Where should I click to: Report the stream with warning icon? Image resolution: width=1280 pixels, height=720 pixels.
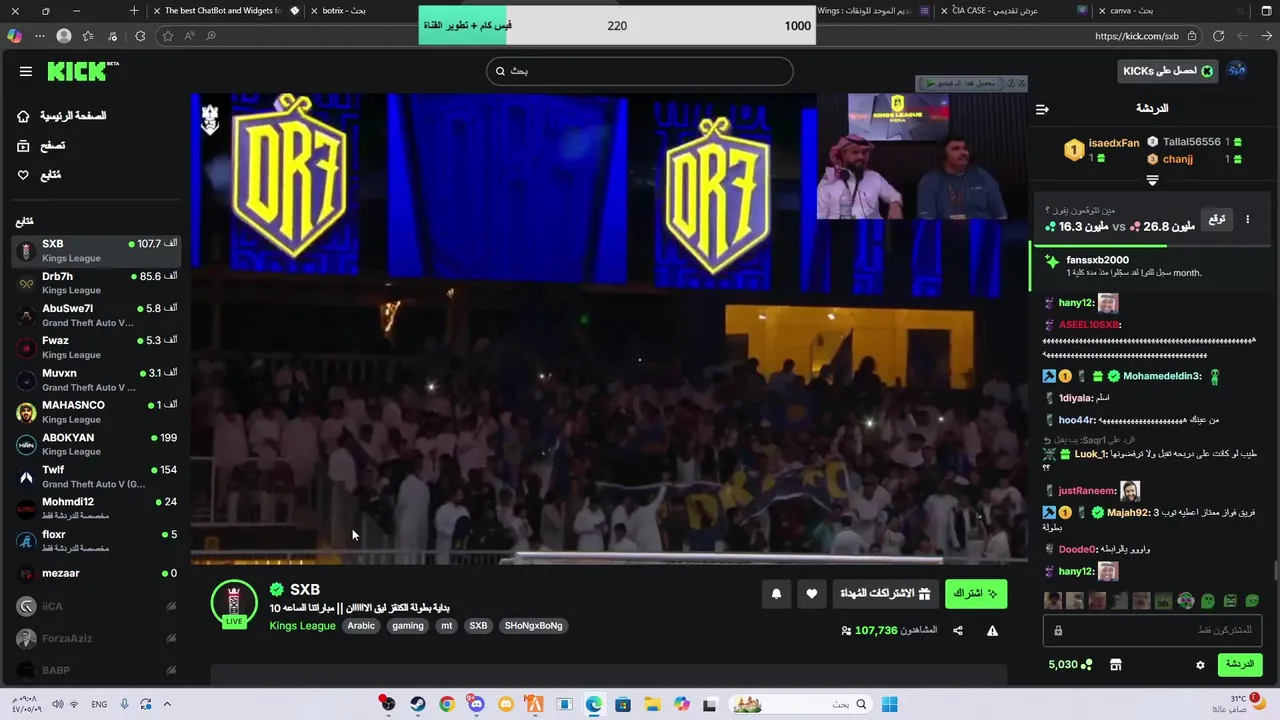point(992,631)
